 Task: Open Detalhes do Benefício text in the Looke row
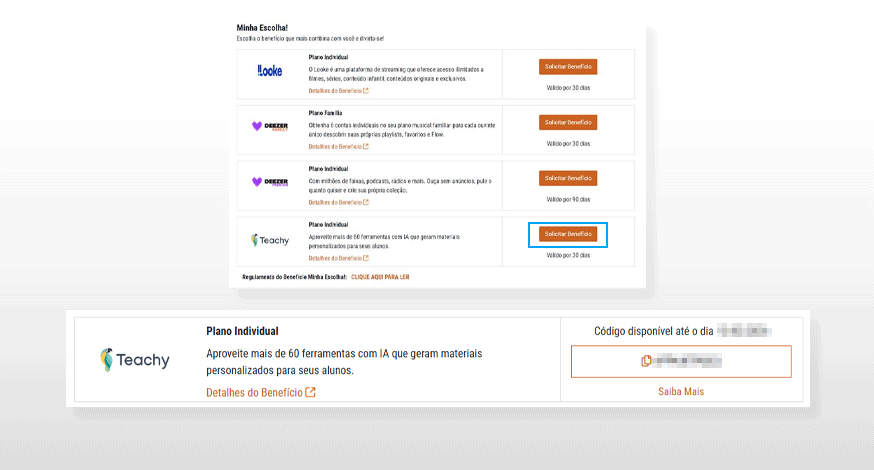(x=334, y=91)
